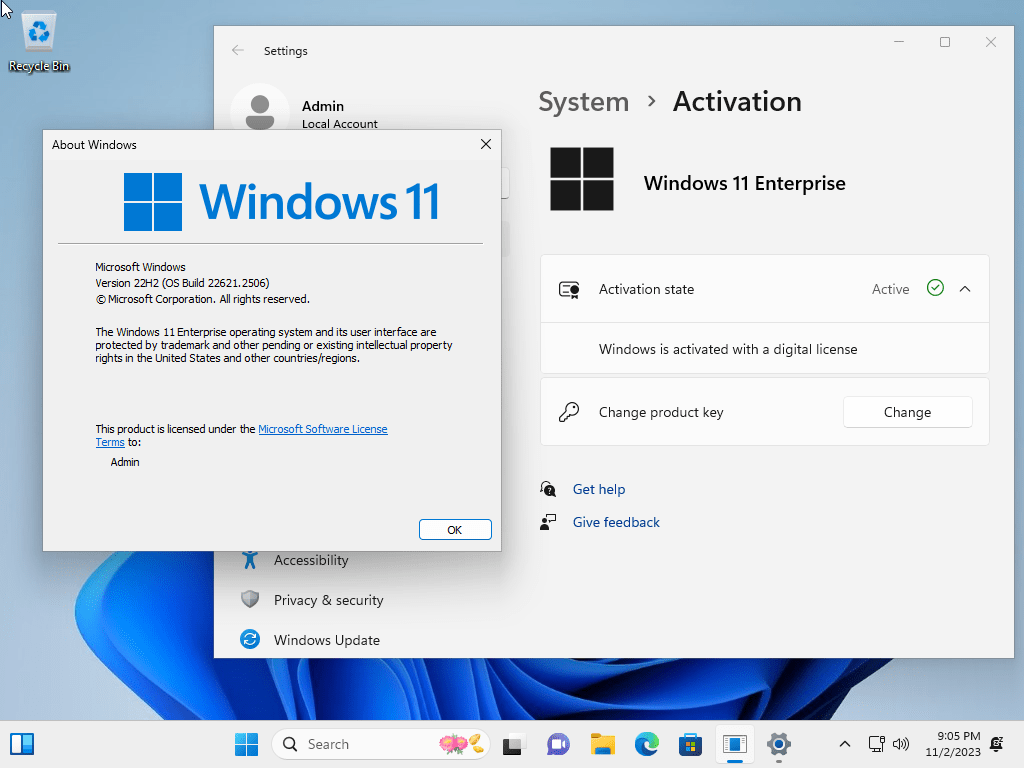
Task: Open Task View on the taskbar
Action: 513,744
